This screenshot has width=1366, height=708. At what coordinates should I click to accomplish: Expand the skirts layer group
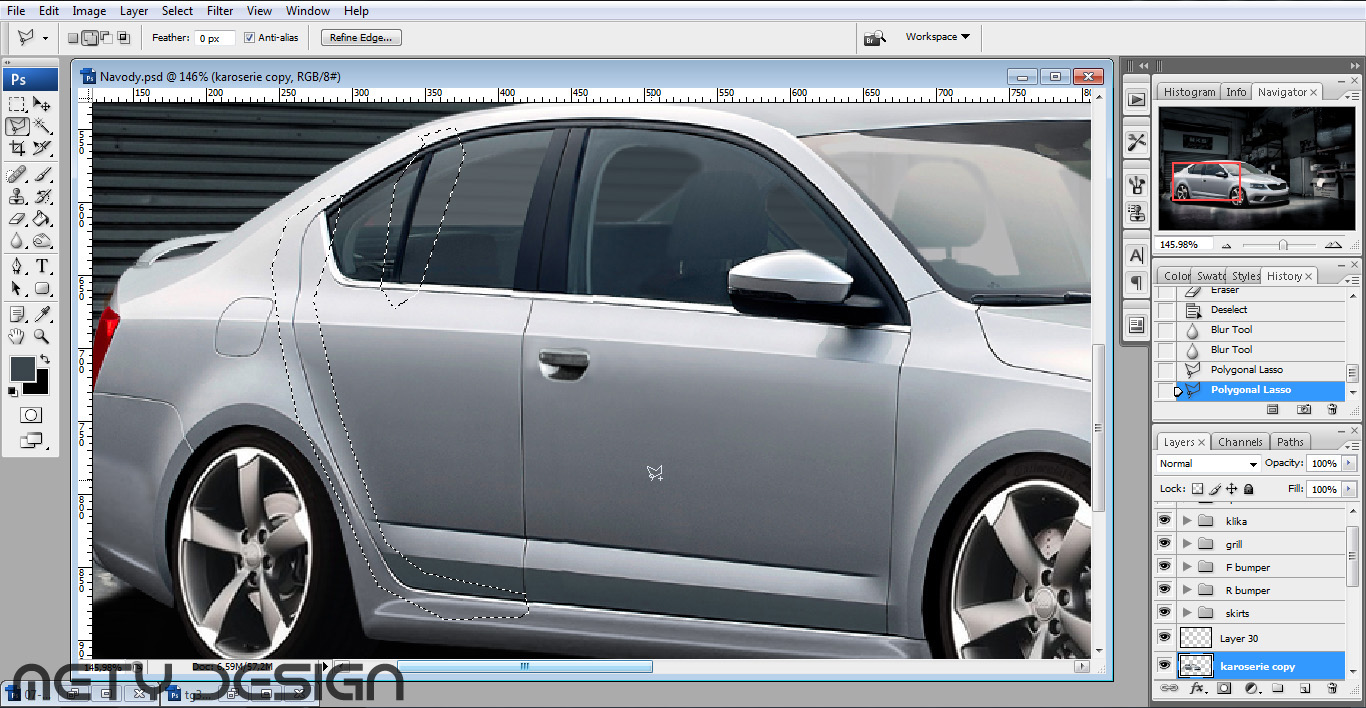[x=1187, y=613]
